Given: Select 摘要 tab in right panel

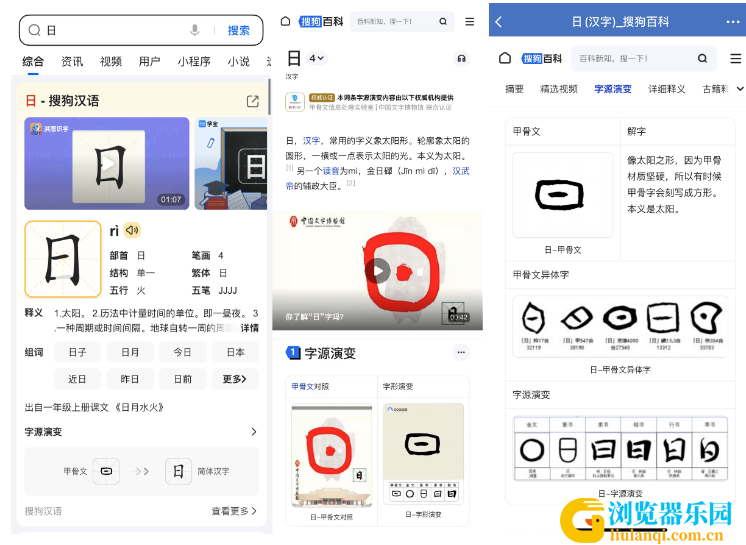Looking at the screenshot, I should coord(514,89).
